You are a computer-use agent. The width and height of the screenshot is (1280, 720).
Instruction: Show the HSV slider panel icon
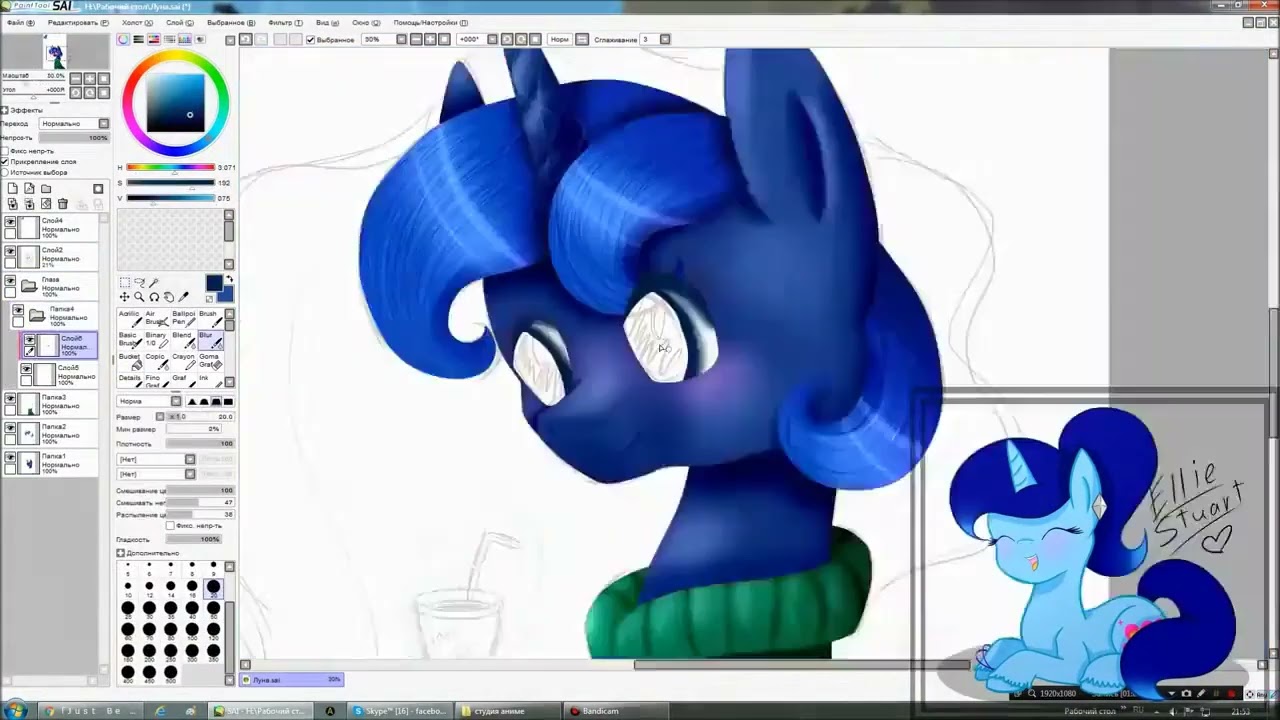pyautogui.click(x=154, y=39)
